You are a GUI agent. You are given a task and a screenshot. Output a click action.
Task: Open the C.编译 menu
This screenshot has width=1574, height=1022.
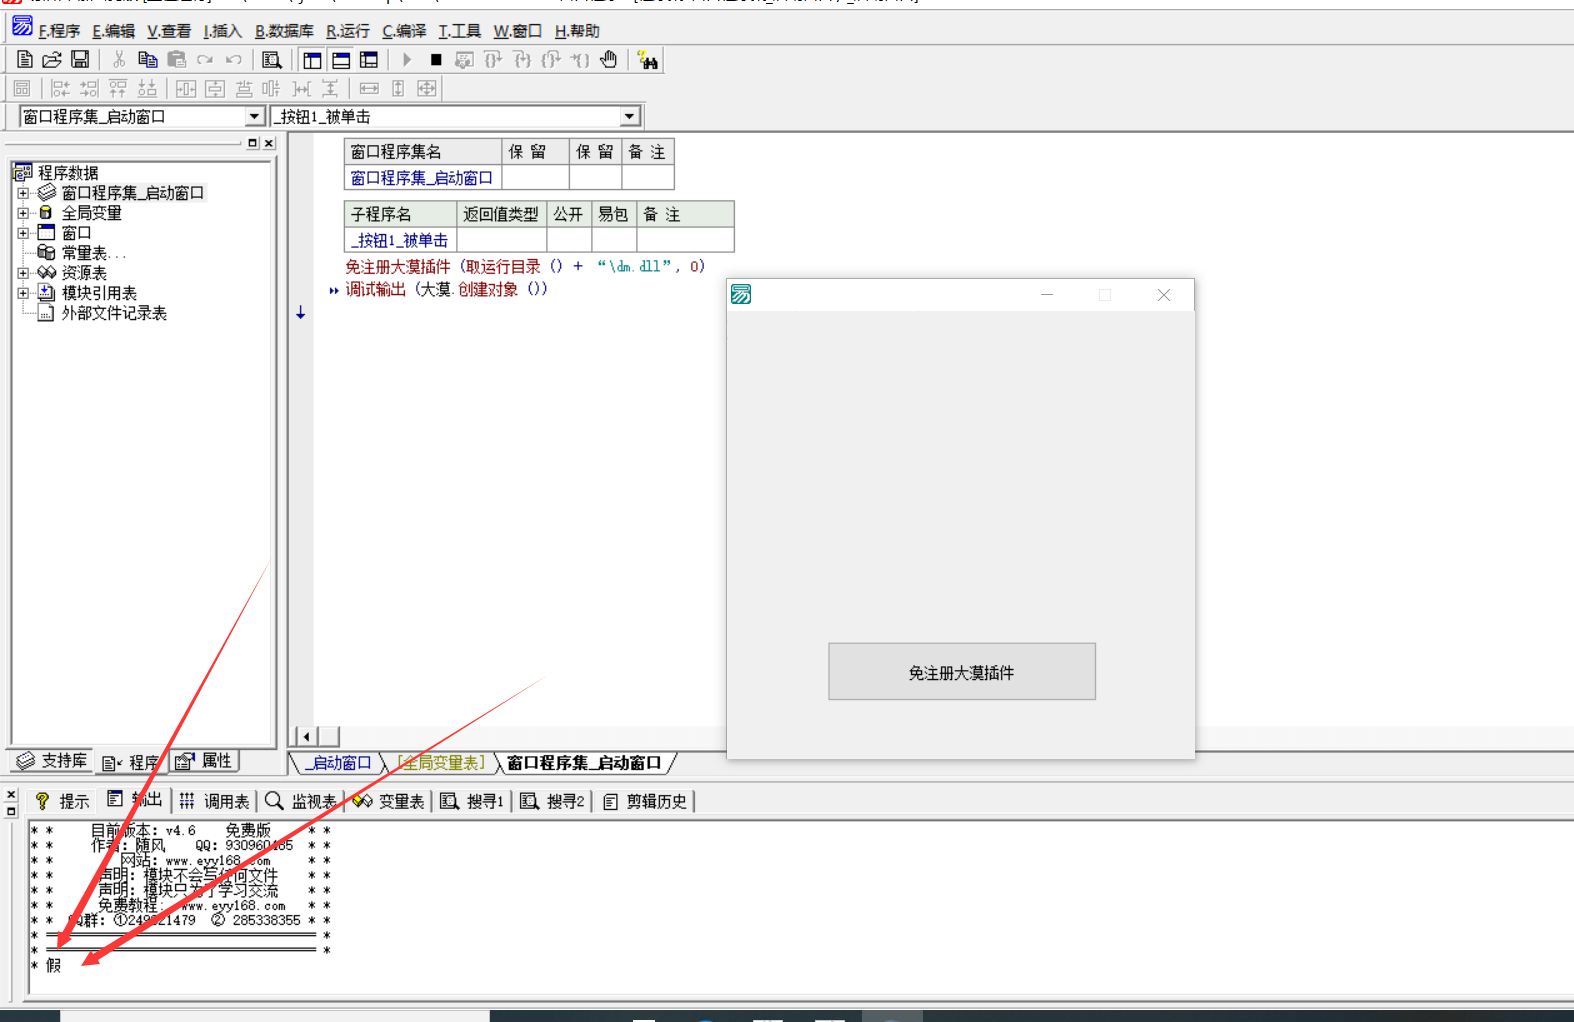404,31
